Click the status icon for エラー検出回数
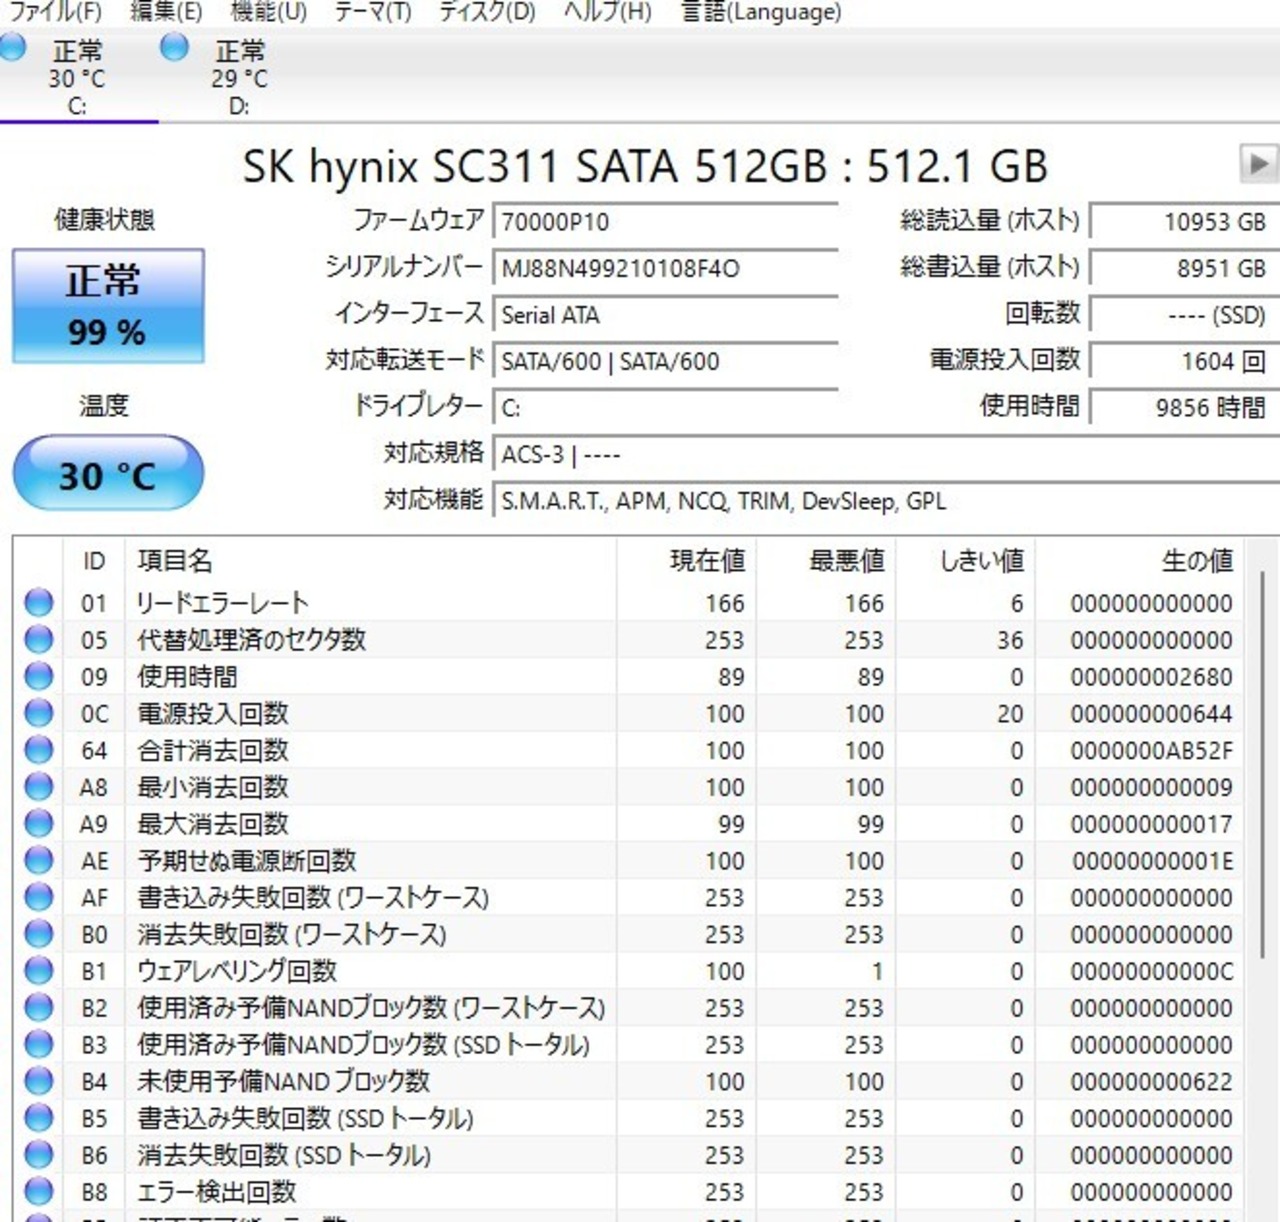This screenshot has width=1280, height=1222. 38,1191
